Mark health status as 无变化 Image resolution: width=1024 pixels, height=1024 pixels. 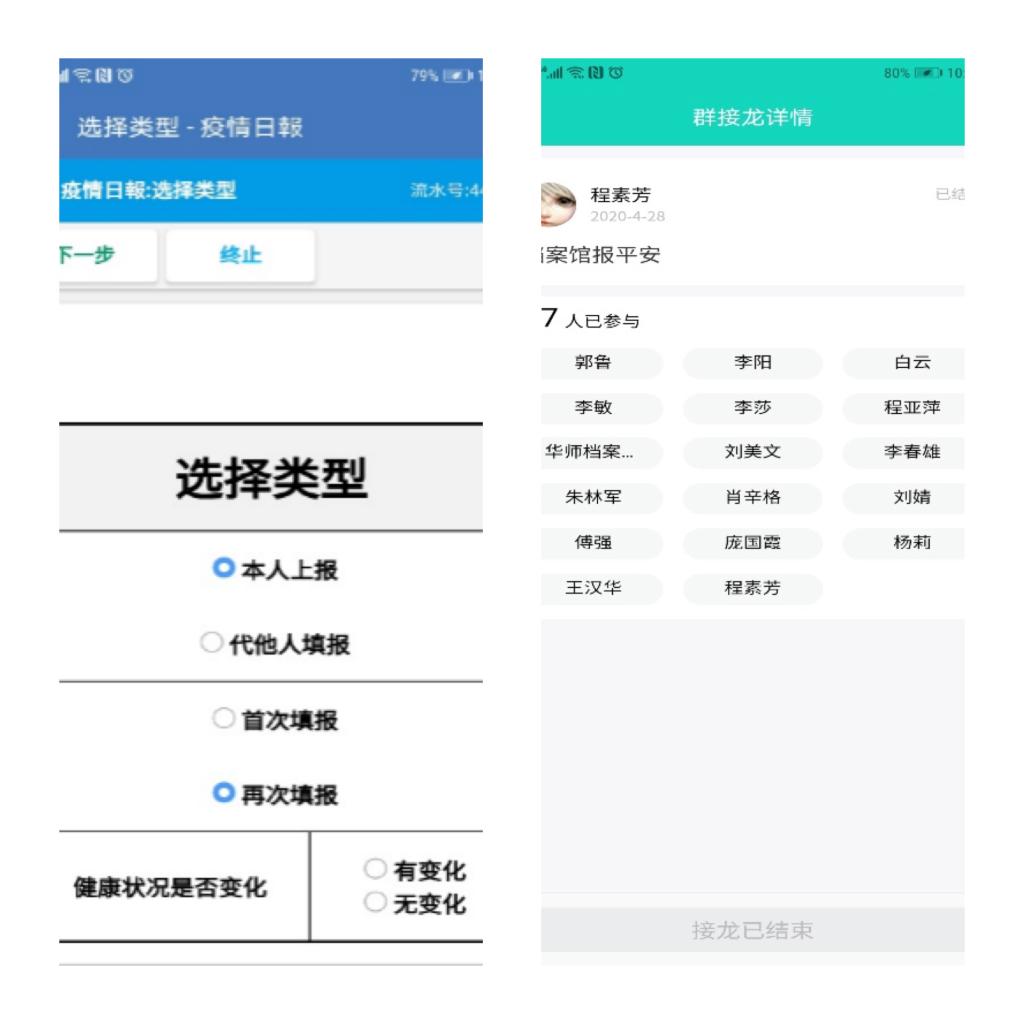coord(376,904)
